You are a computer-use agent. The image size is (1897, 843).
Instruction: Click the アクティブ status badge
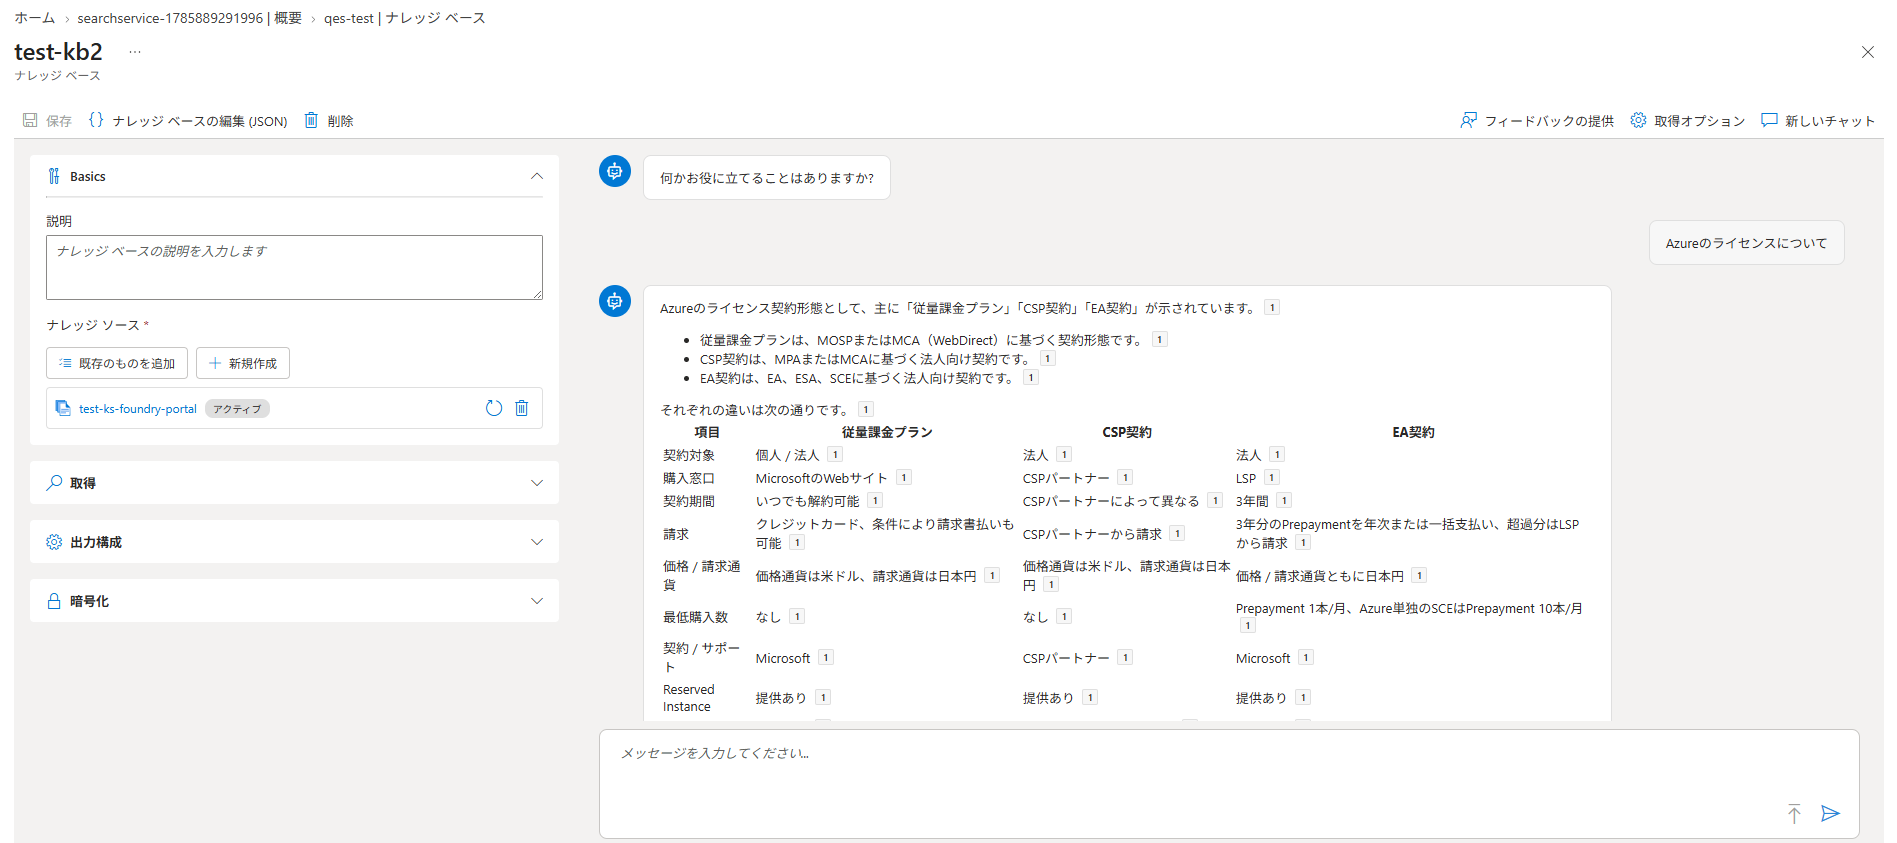[x=237, y=409]
